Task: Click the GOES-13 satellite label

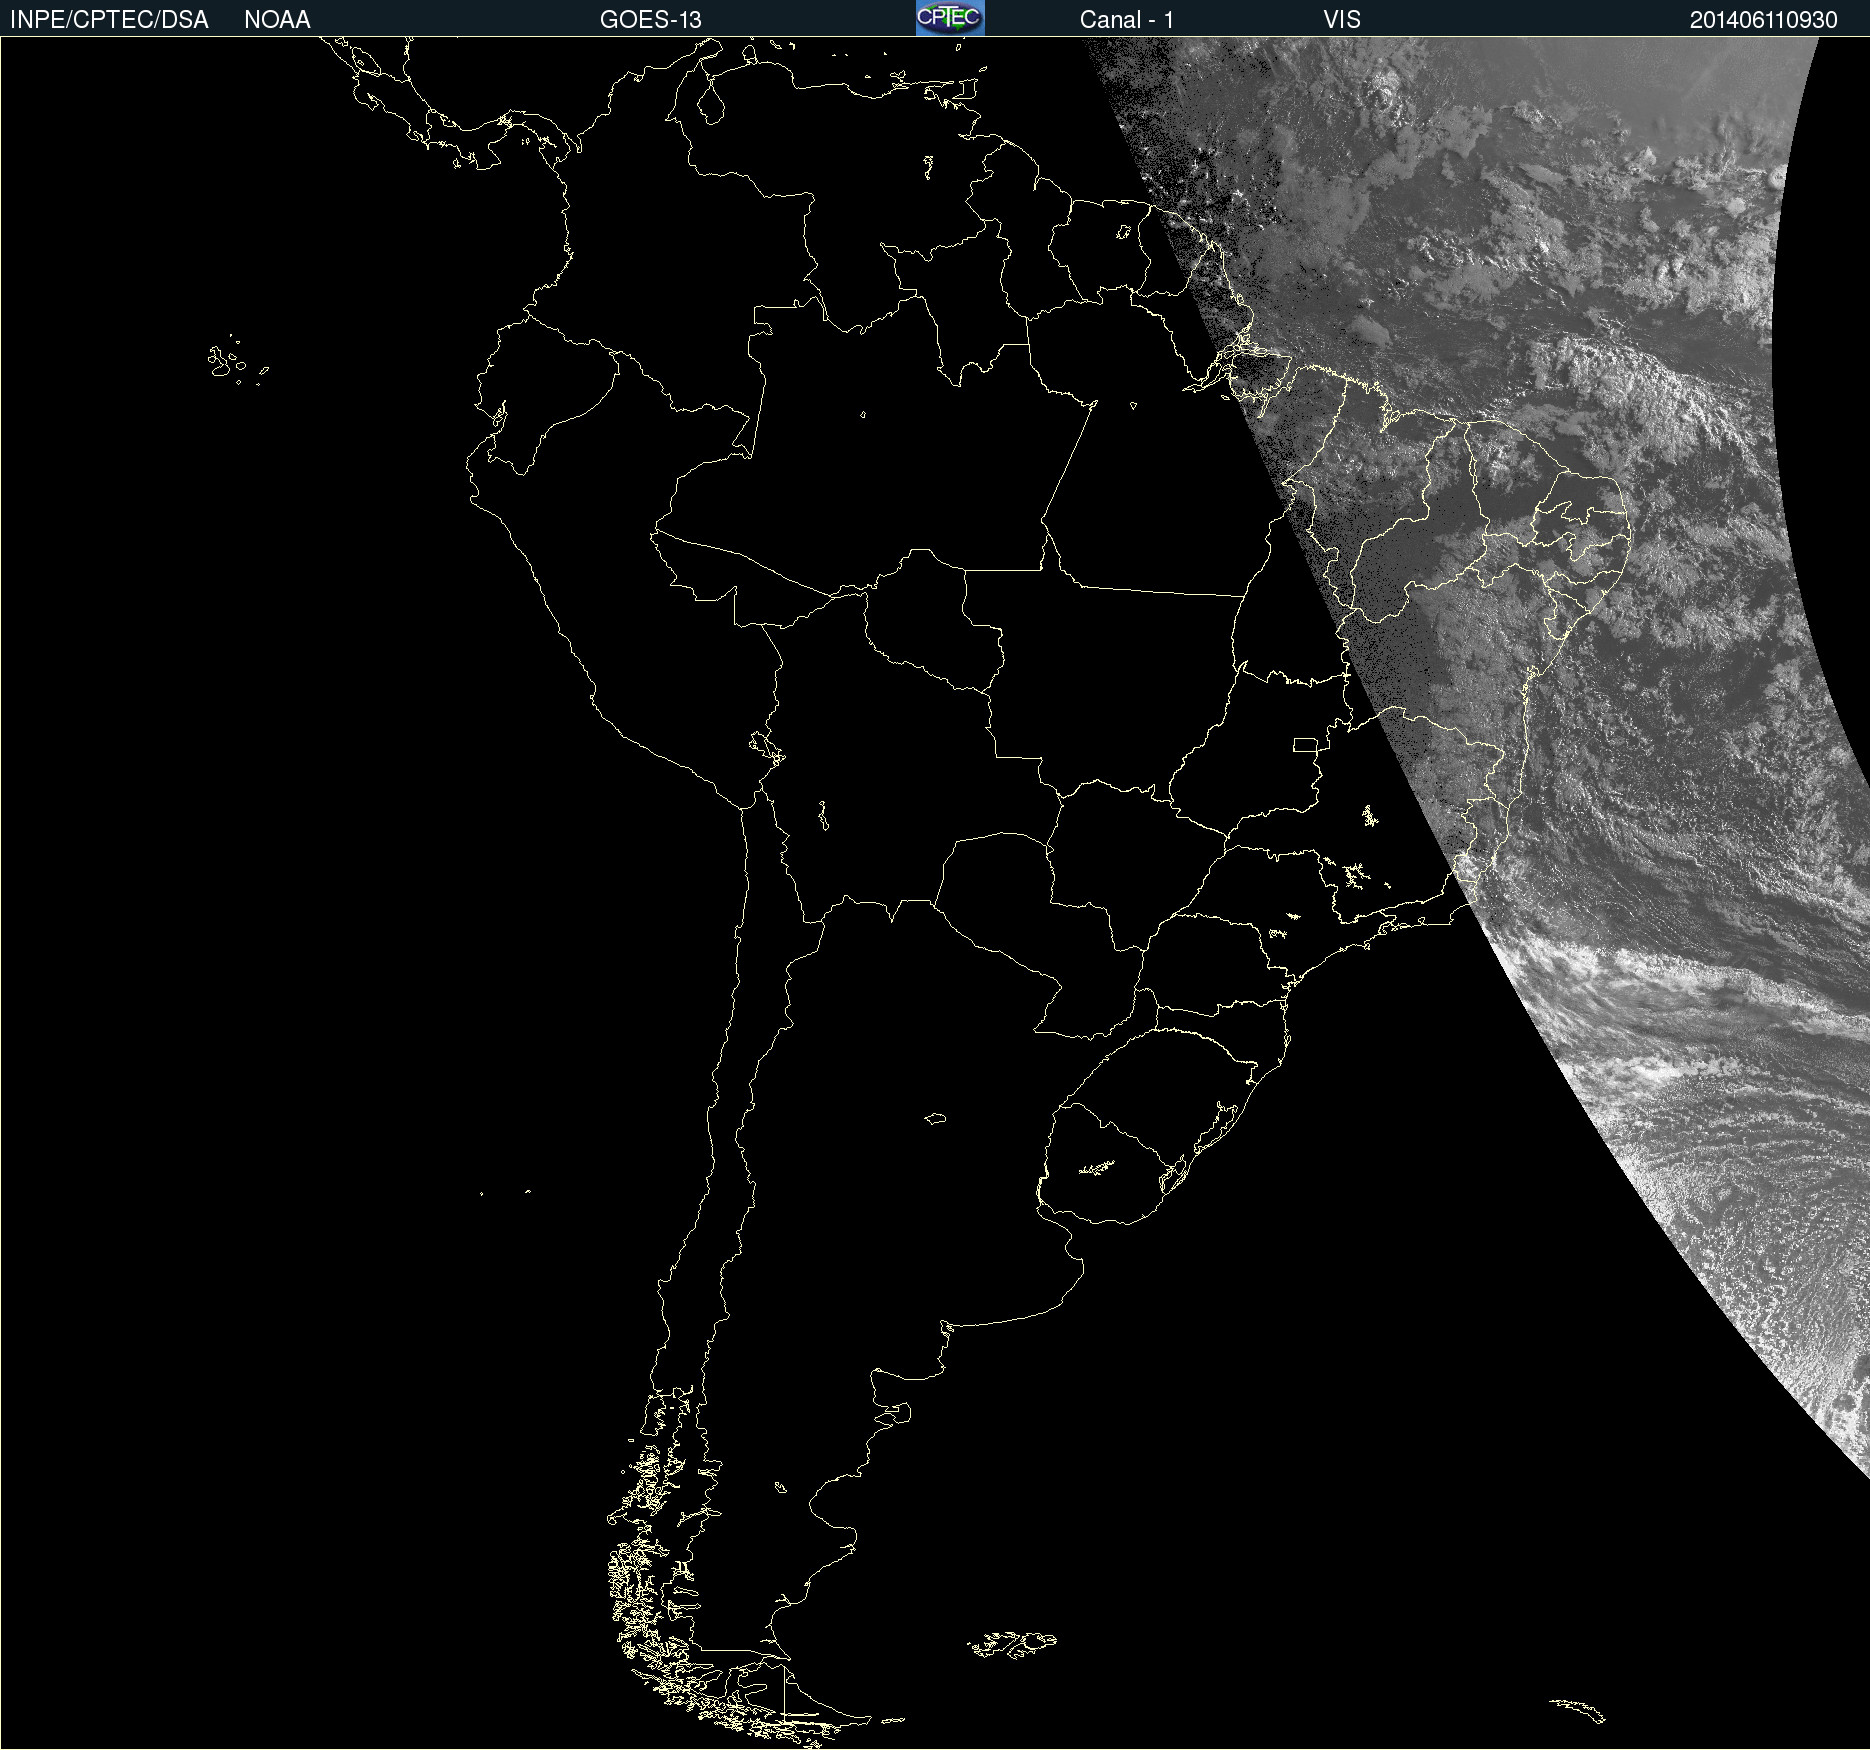Action: [651, 20]
